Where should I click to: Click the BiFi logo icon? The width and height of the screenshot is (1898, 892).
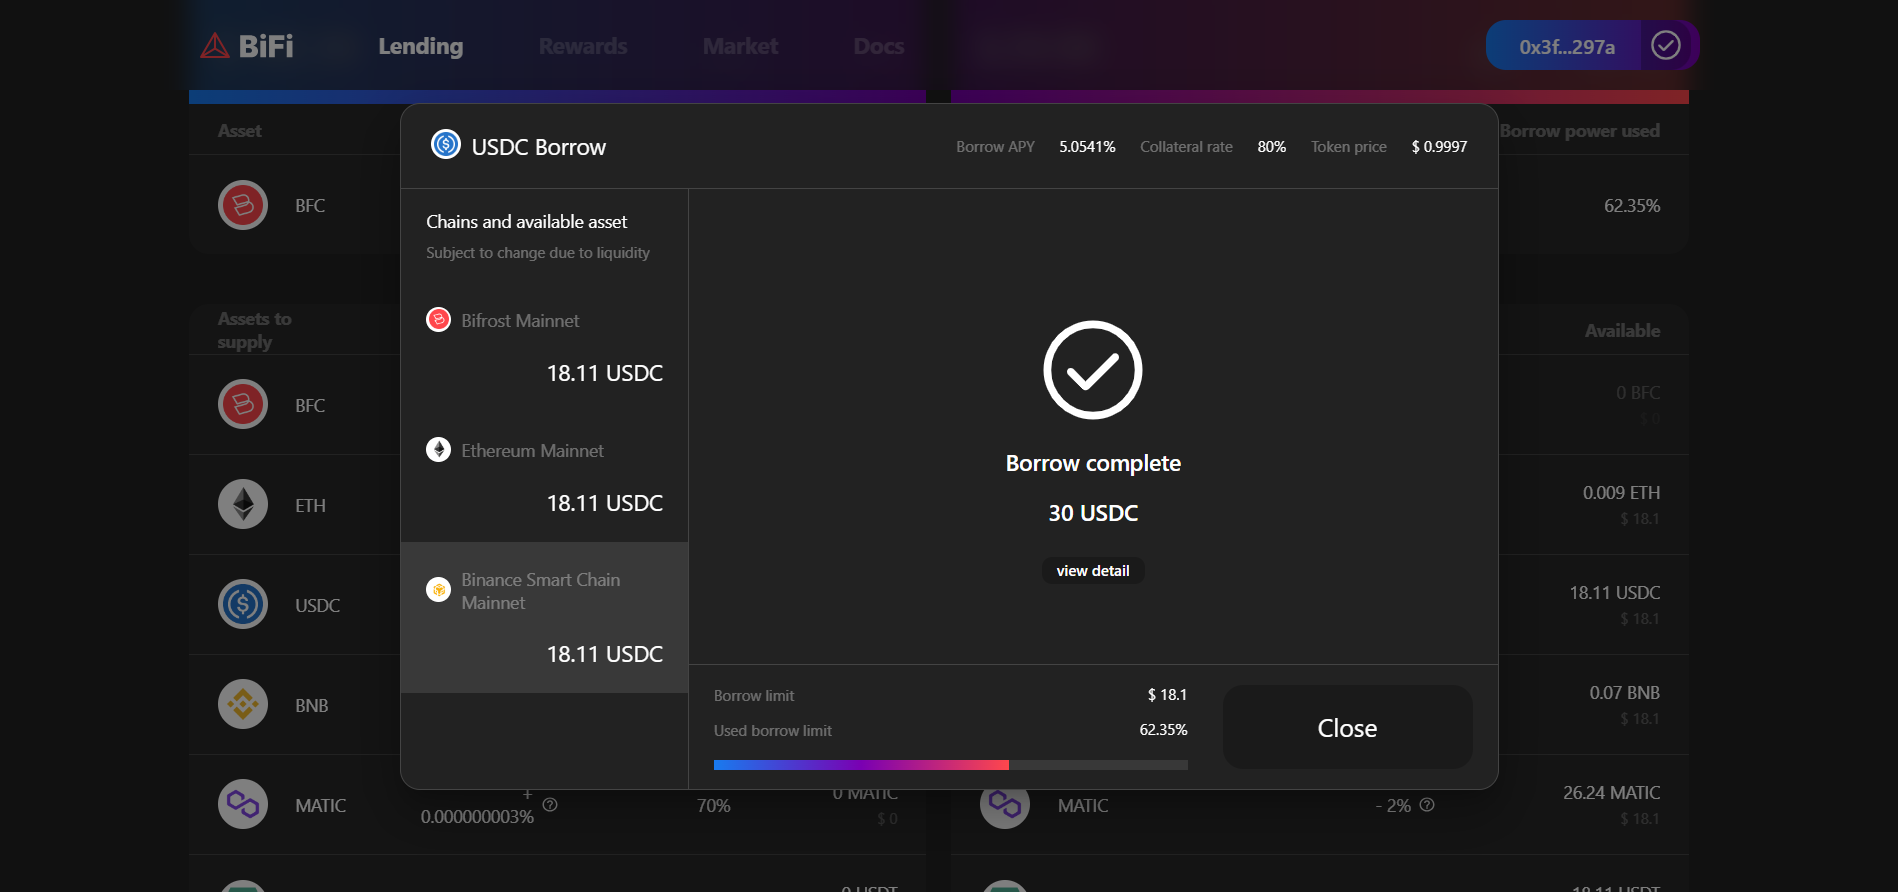pos(215,46)
